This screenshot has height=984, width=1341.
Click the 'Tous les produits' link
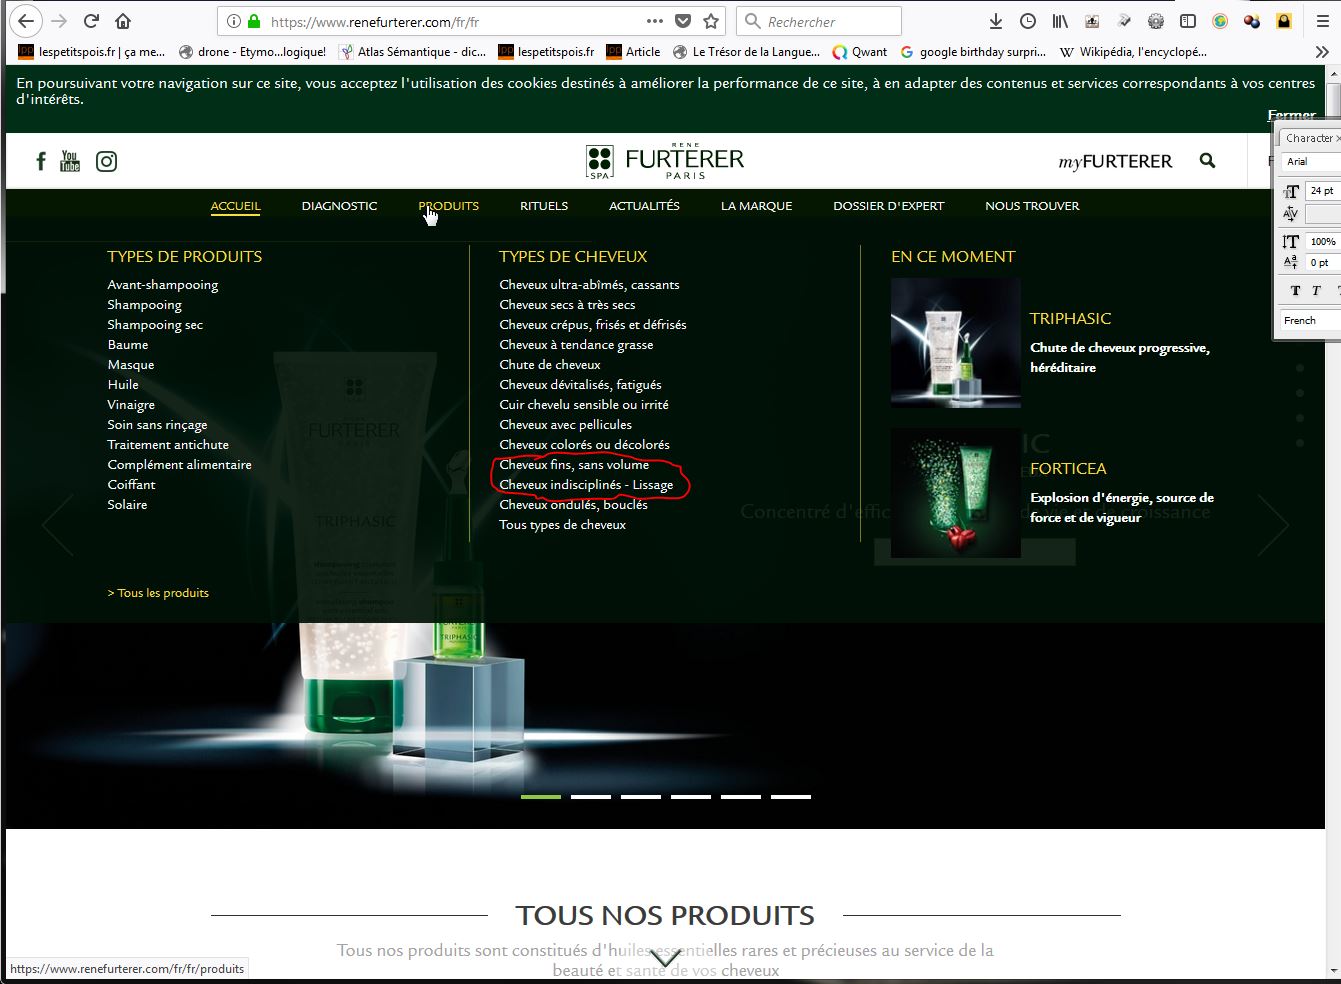point(159,593)
